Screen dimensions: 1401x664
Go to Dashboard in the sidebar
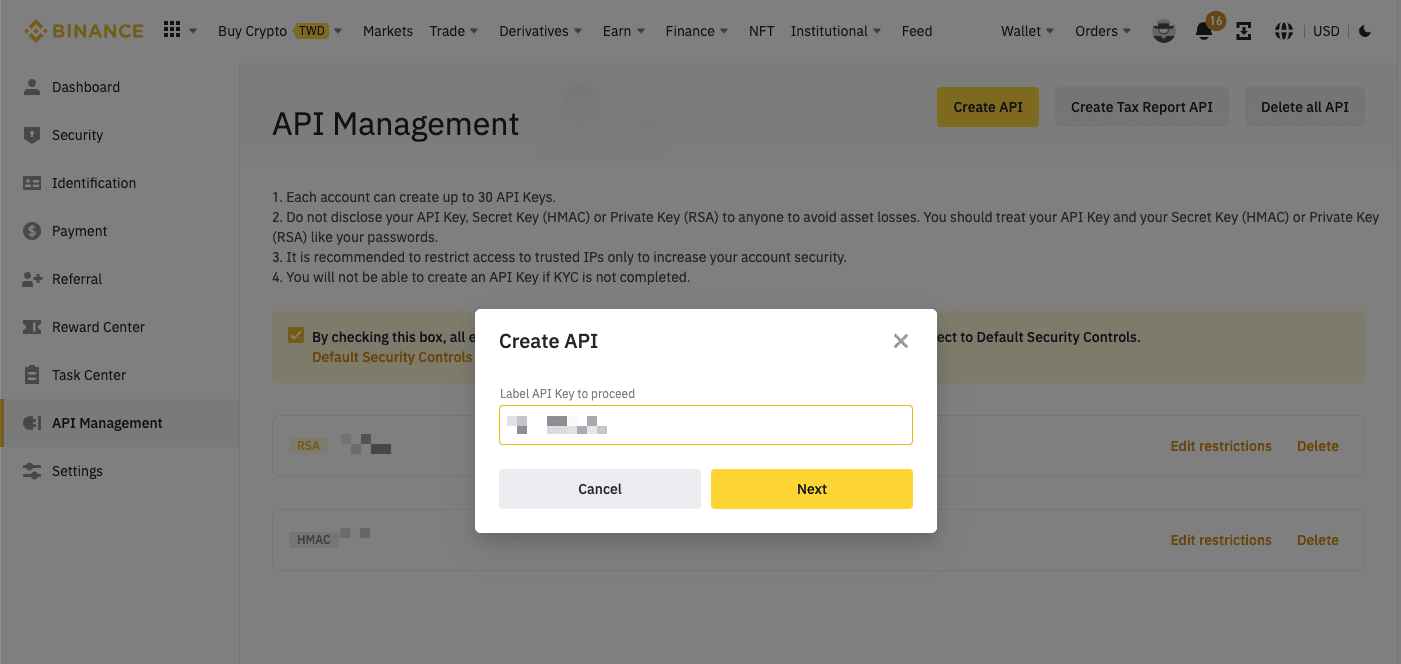(85, 87)
